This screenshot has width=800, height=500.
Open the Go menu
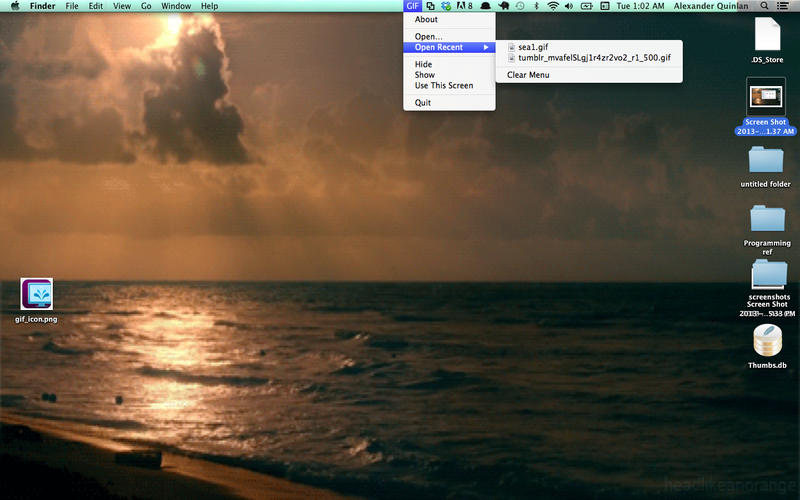pos(146,6)
